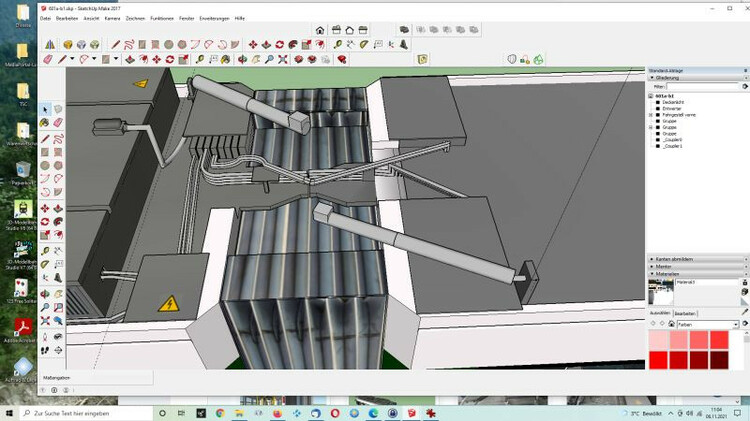Pick the pure red swatch in second row
750x421 pixels.
point(659,360)
